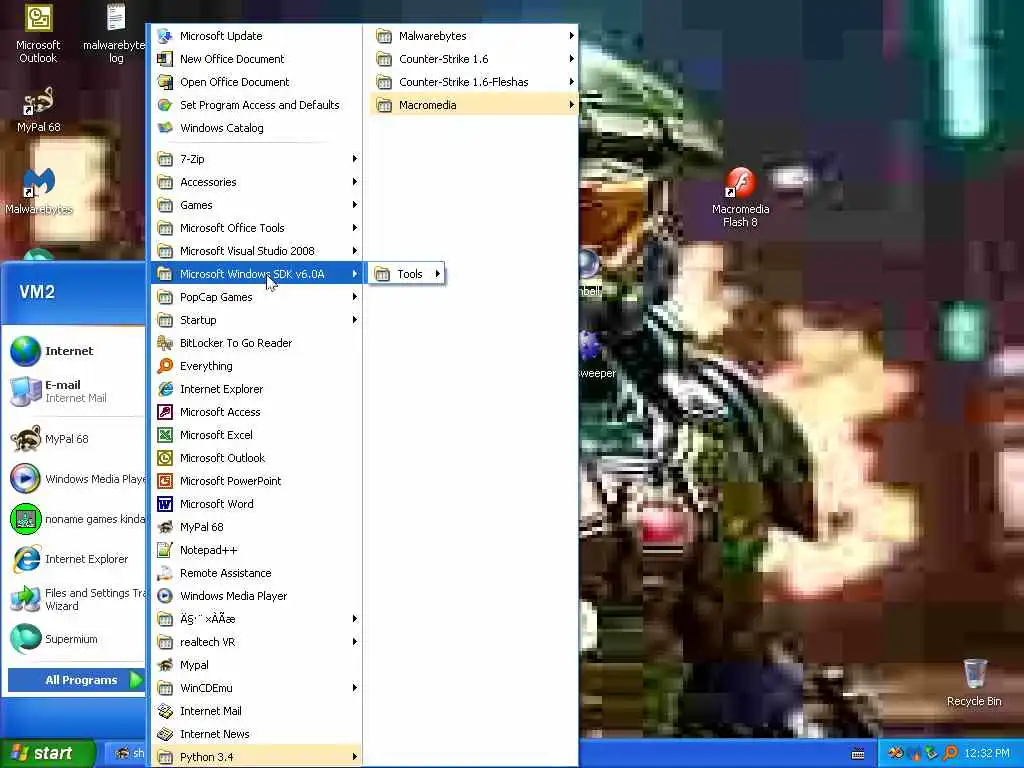Expand the Microsoft Office Tools folder
The height and width of the screenshot is (768, 1024).
click(257, 227)
